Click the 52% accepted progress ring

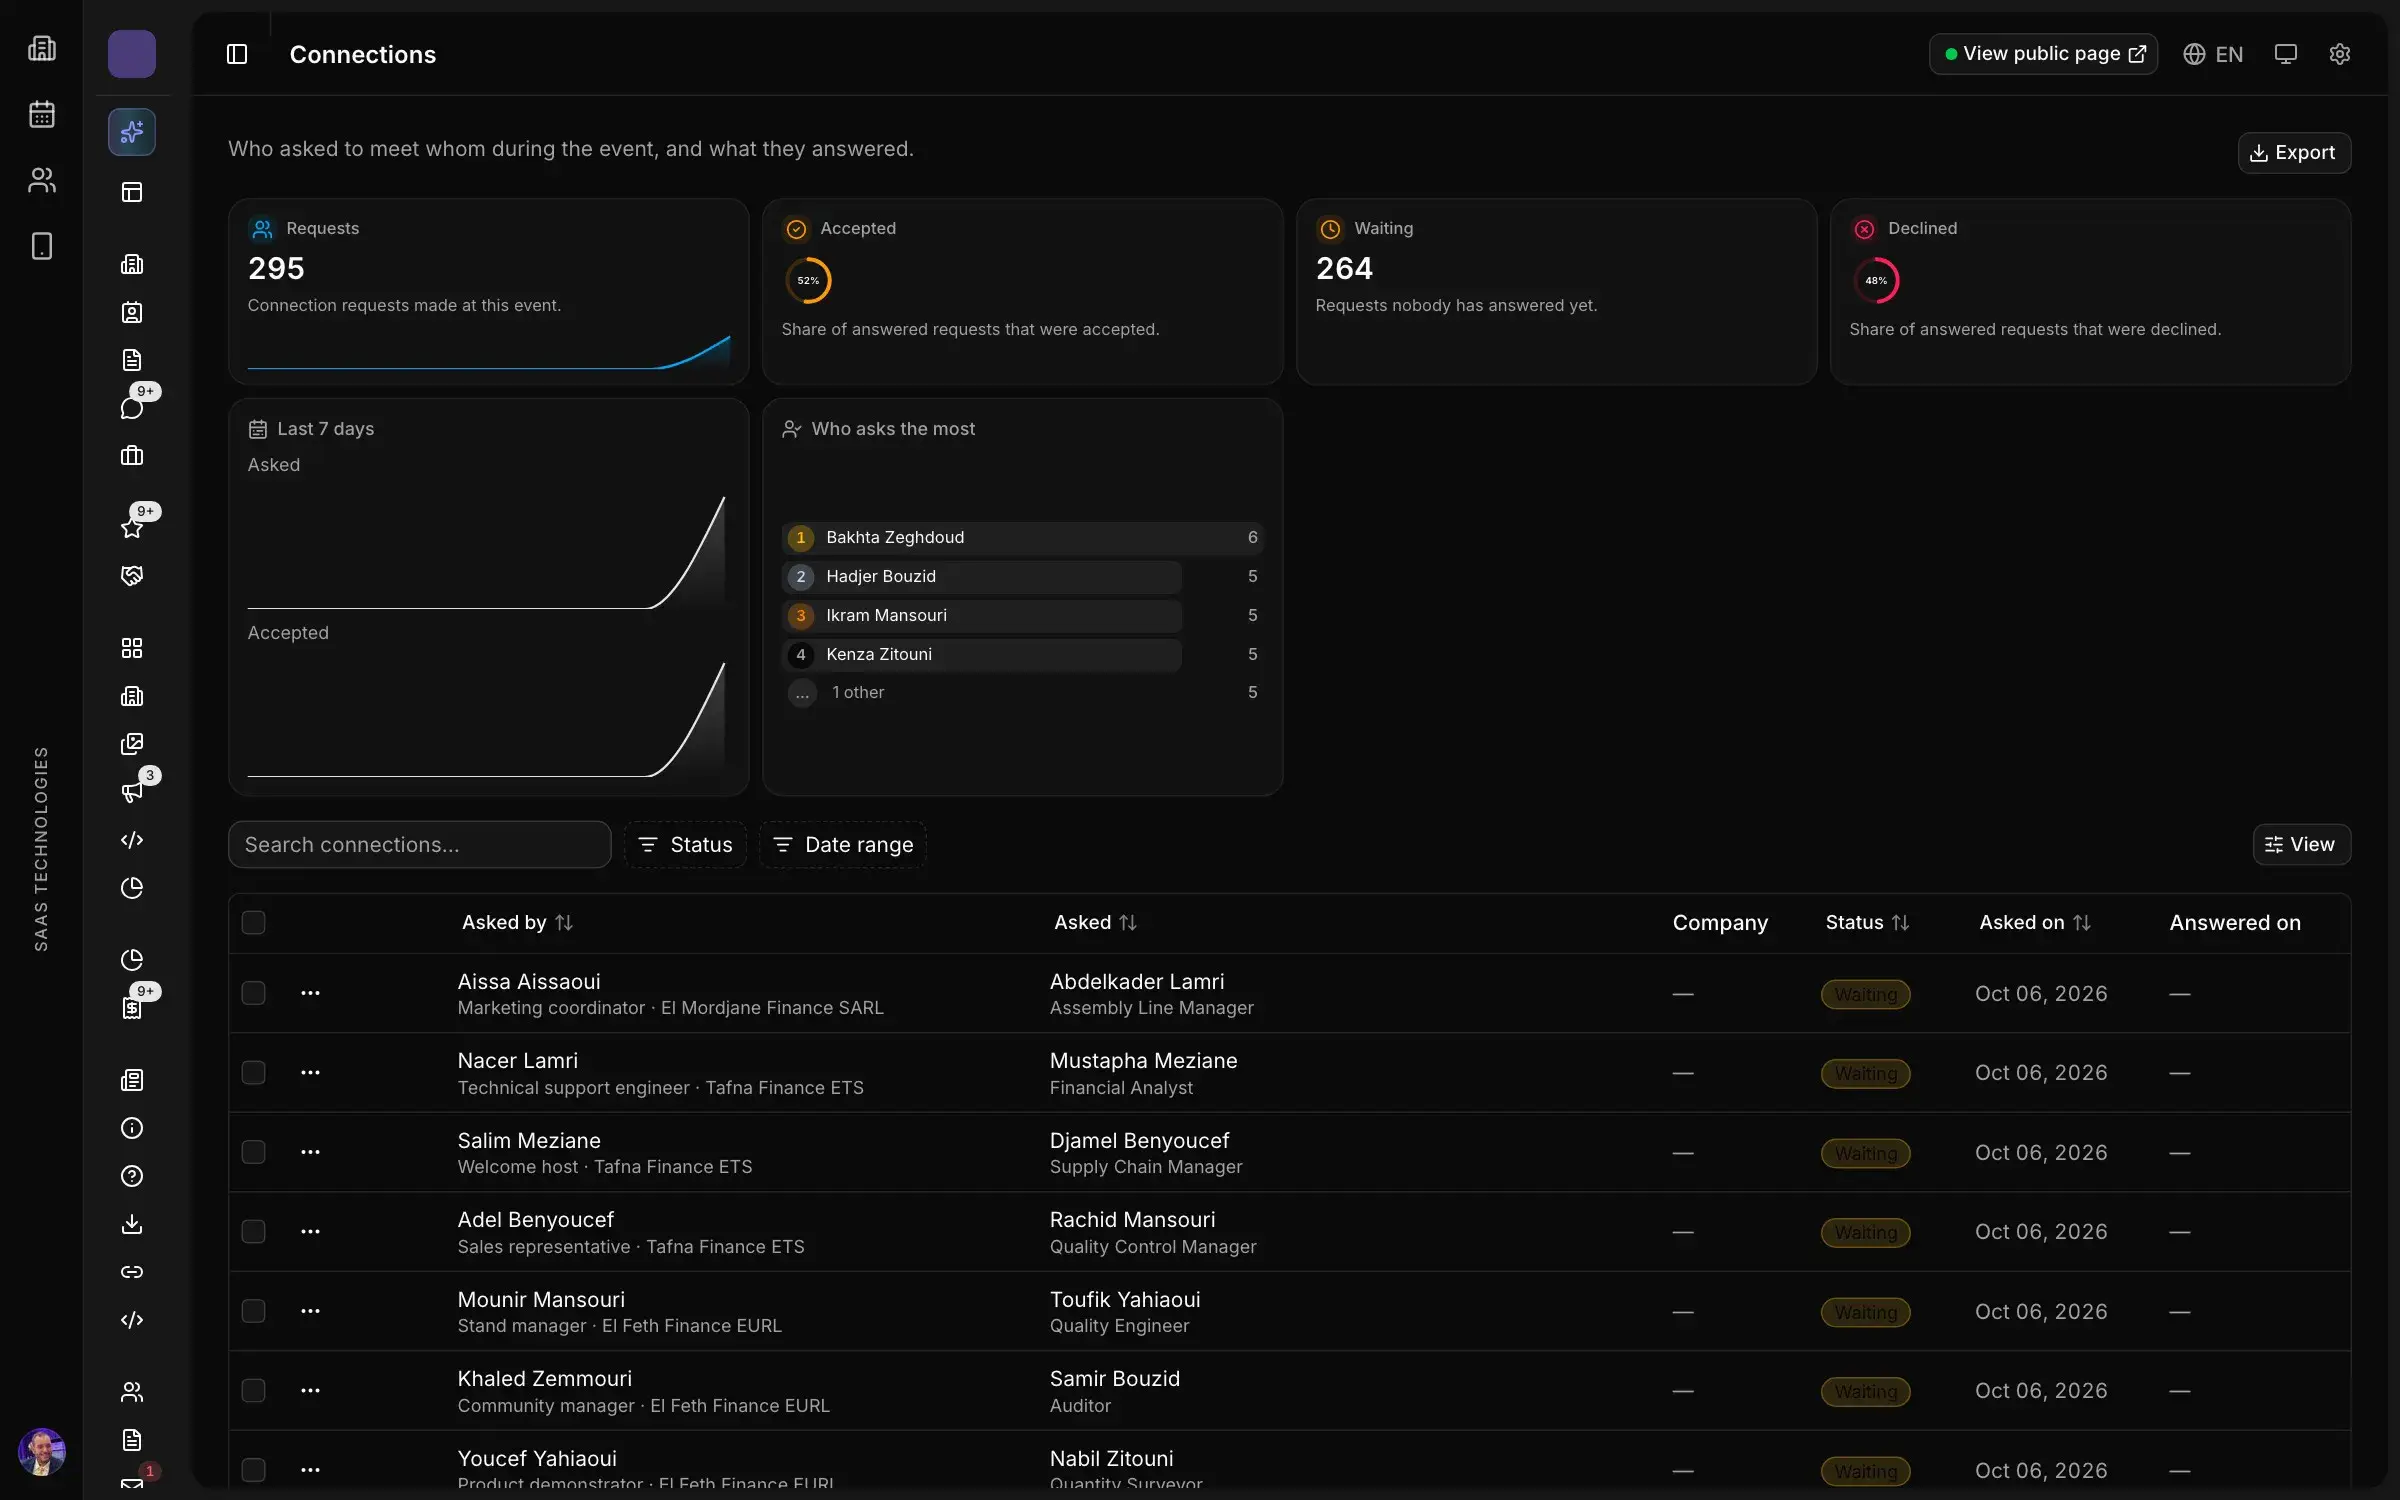(x=808, y=281)
